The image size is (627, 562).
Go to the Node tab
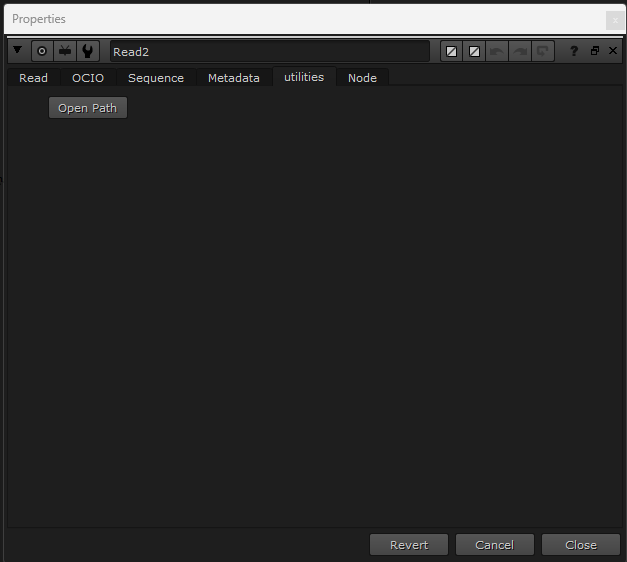click(362, 78)
